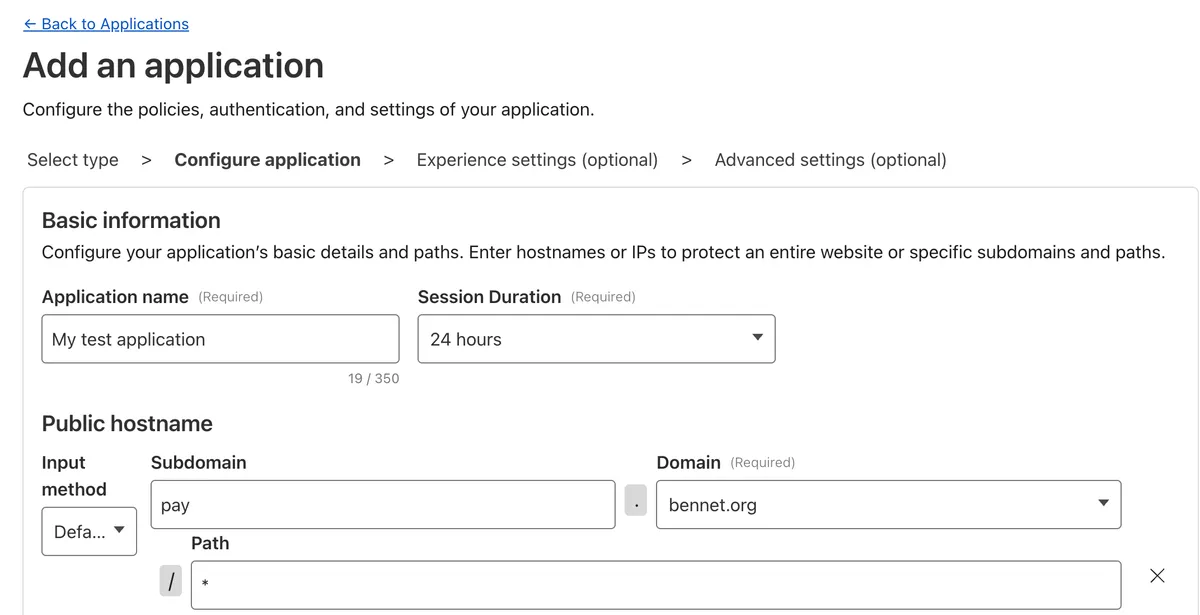The width and height of the screenshot is (1200, 615).
Task: Click the "Configure application" breadcrumb step
Action: [x=267, y=159]
